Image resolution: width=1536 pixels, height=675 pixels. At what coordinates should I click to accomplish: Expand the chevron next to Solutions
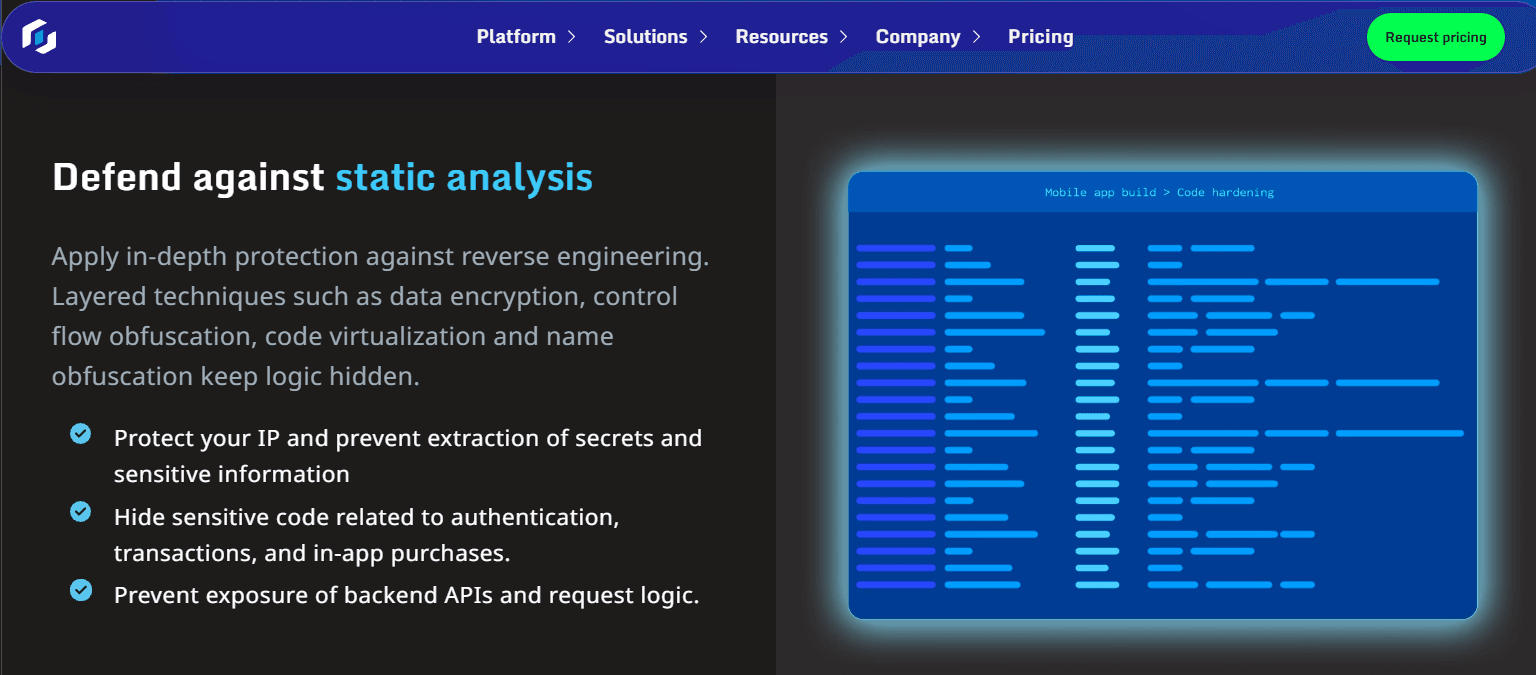click(703, 37)
